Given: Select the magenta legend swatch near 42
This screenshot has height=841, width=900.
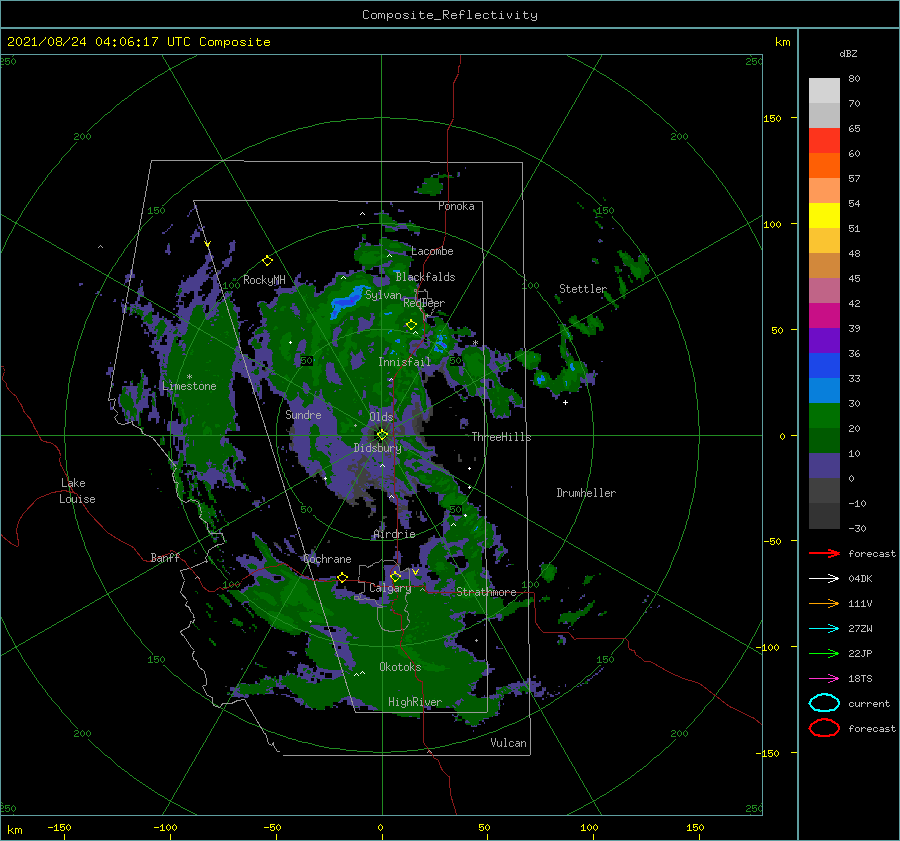Looking at the screenshot, I should pos(824,316).
